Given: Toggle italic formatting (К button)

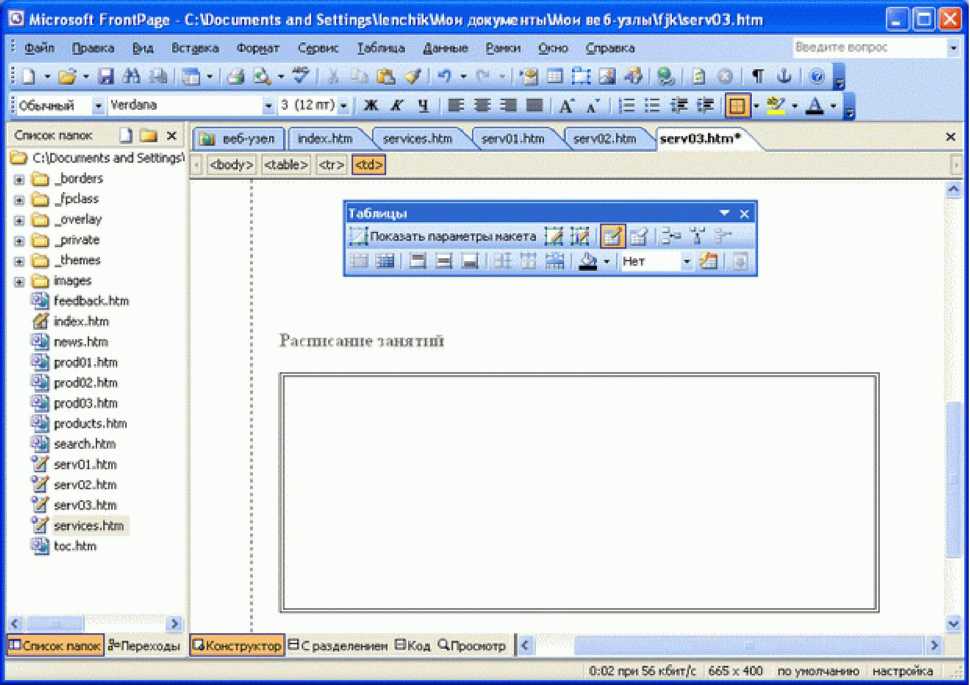Looking at the screenshot, I should tap(397, 106).
